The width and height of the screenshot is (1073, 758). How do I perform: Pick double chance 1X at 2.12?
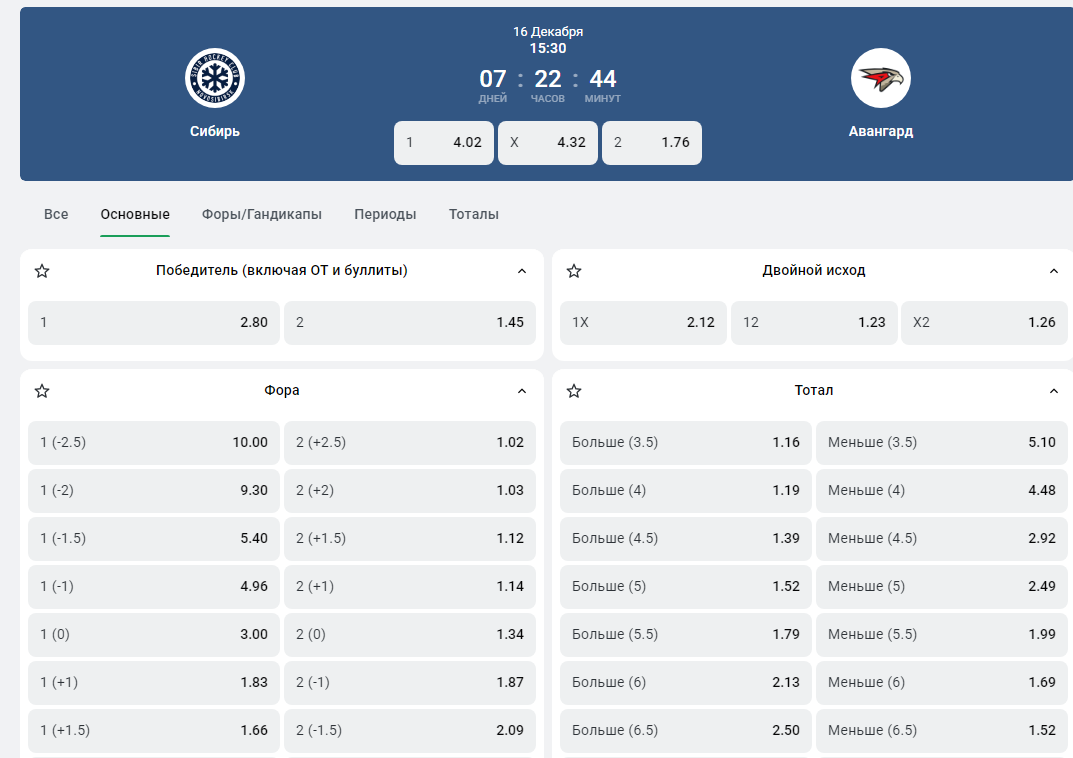point(643,323)
